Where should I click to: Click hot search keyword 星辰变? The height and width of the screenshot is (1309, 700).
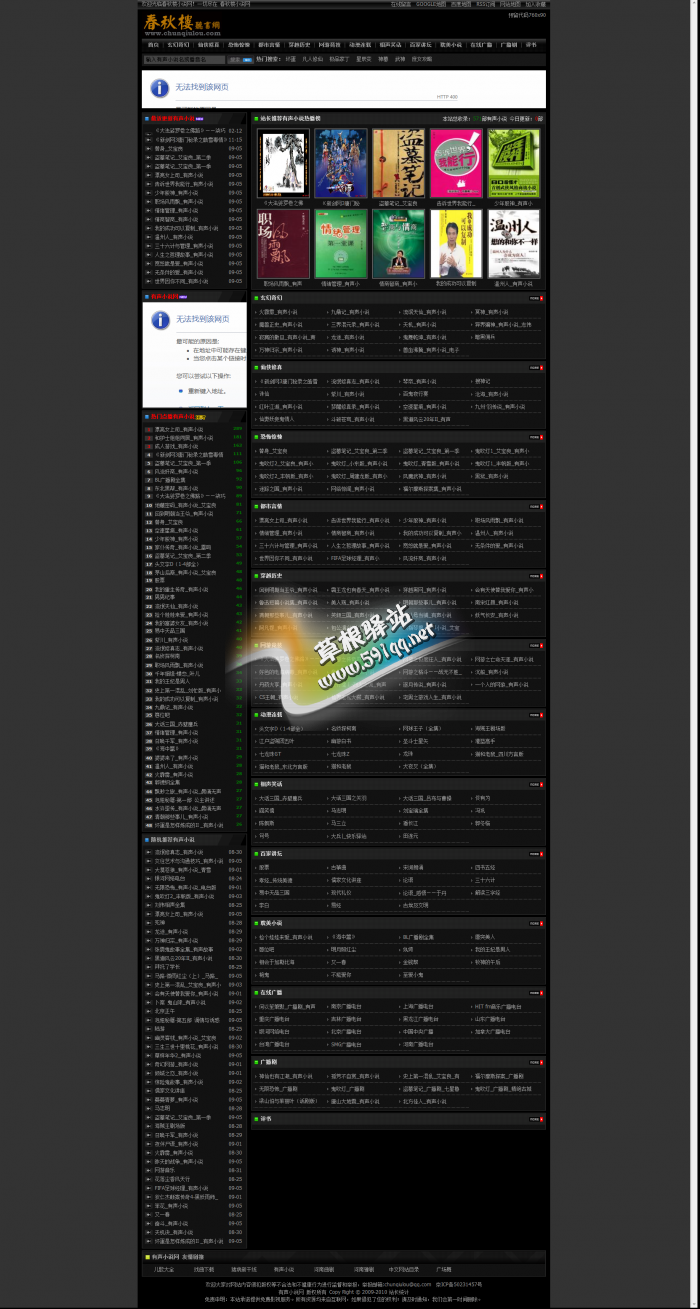(365, 60)
